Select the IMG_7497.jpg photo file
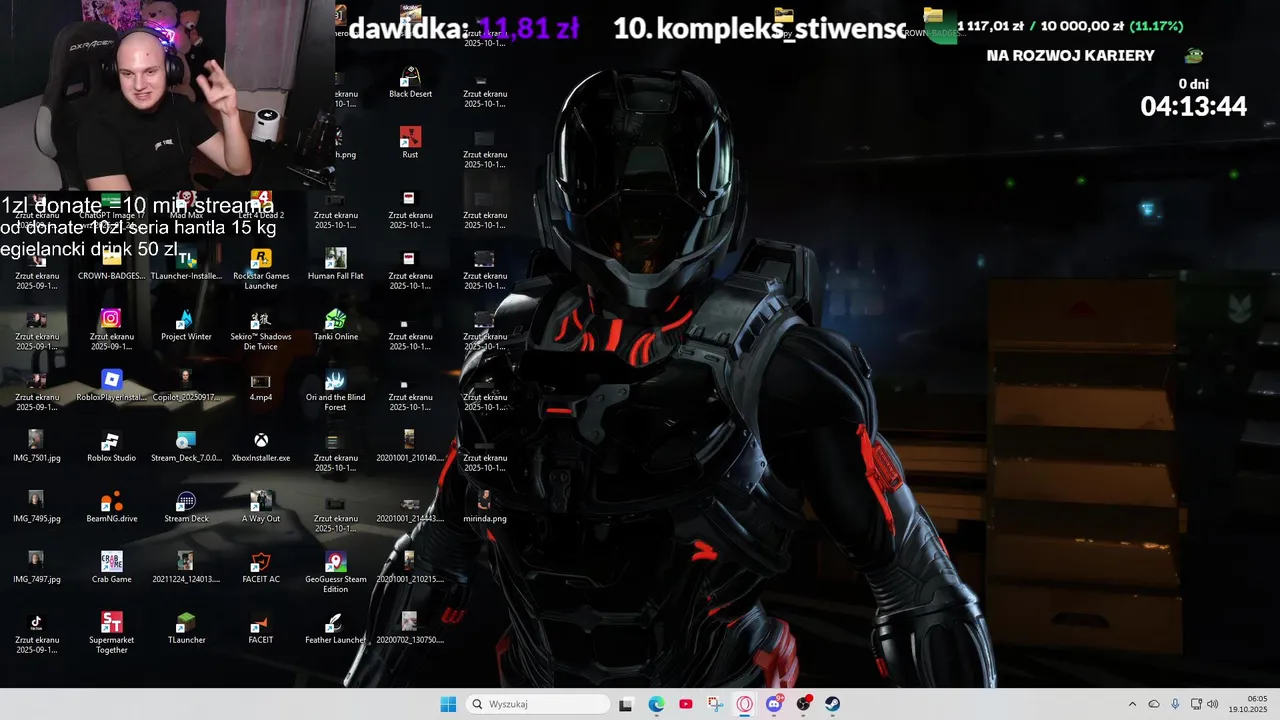Viewport: 1280px width, 720px height. point(37,569)
